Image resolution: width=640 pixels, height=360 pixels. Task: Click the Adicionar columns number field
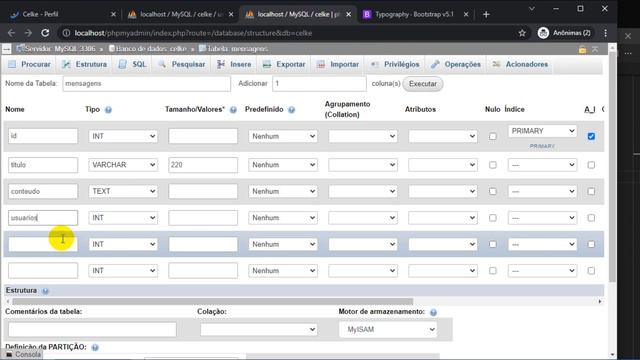pos(319,84)
